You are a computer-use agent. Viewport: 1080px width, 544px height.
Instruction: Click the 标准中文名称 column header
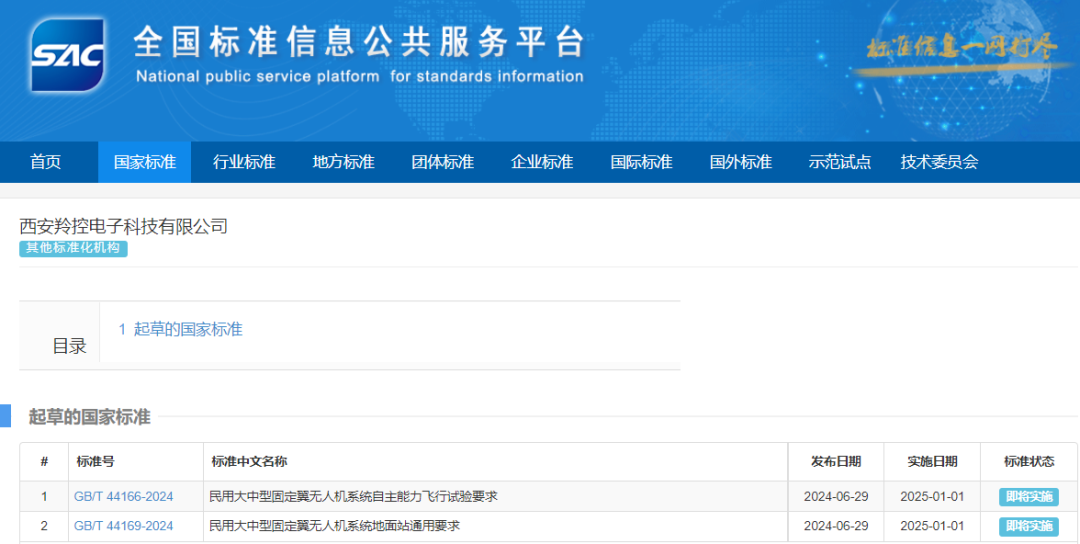coord(249,461)
